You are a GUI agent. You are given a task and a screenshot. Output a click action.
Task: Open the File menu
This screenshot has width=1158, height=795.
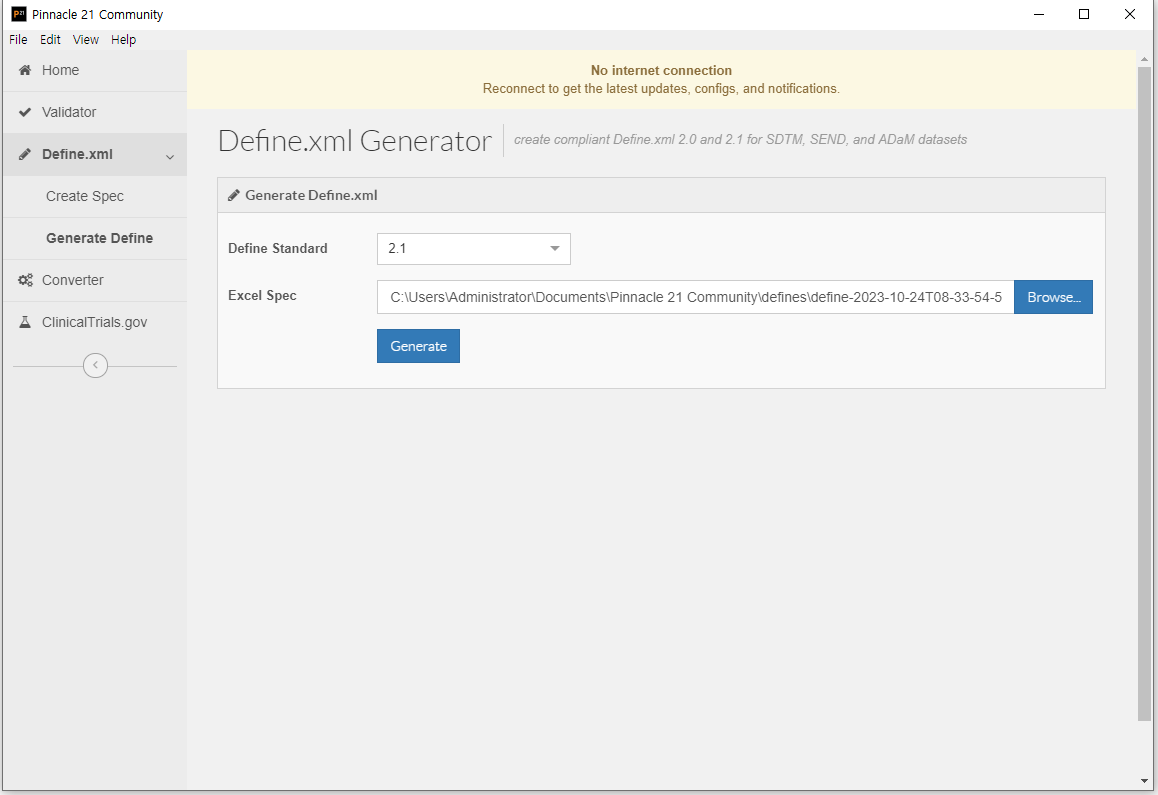tap(18, 40)
